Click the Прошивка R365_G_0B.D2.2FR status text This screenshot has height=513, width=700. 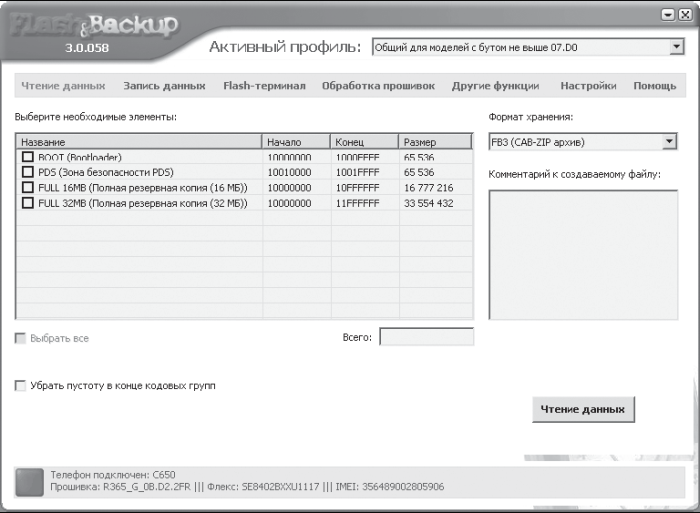[x=120, y=487]
